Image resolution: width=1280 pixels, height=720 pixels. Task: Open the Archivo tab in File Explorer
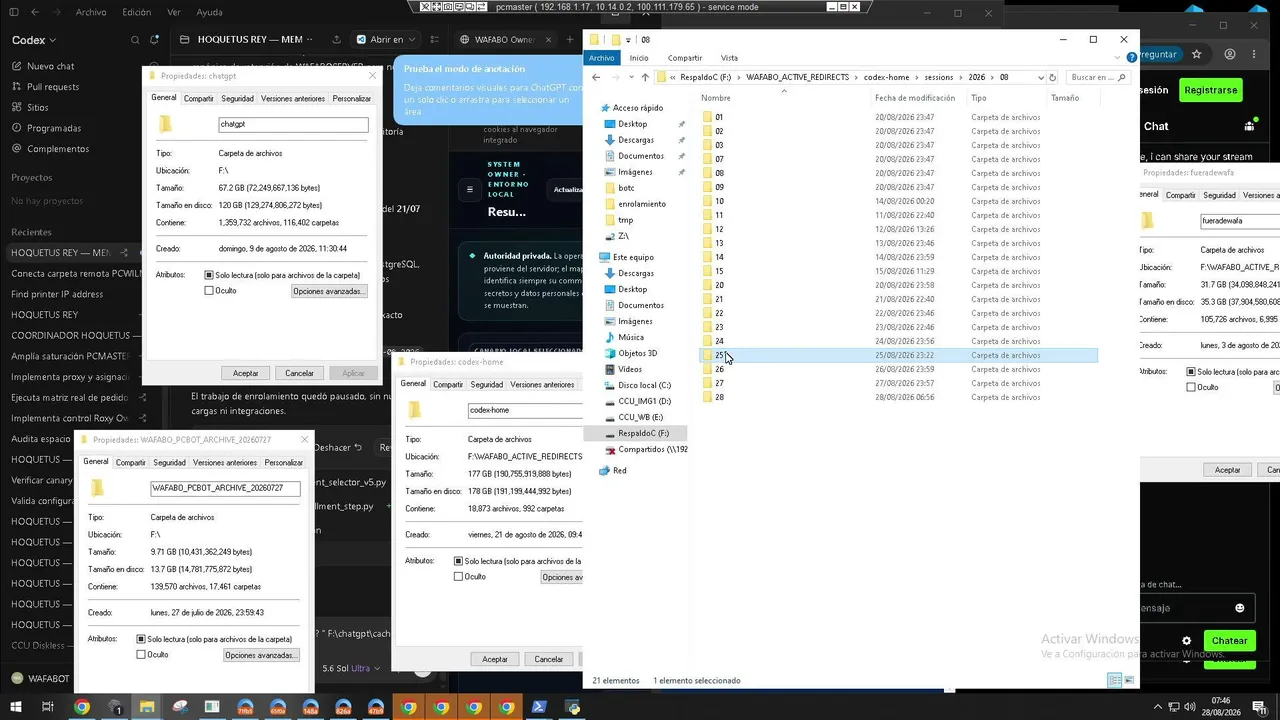601,58
